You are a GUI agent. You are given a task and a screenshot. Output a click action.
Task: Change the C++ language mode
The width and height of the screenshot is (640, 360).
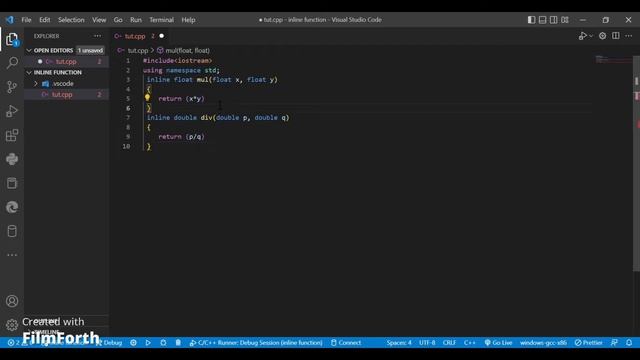(x=469, y=343)
